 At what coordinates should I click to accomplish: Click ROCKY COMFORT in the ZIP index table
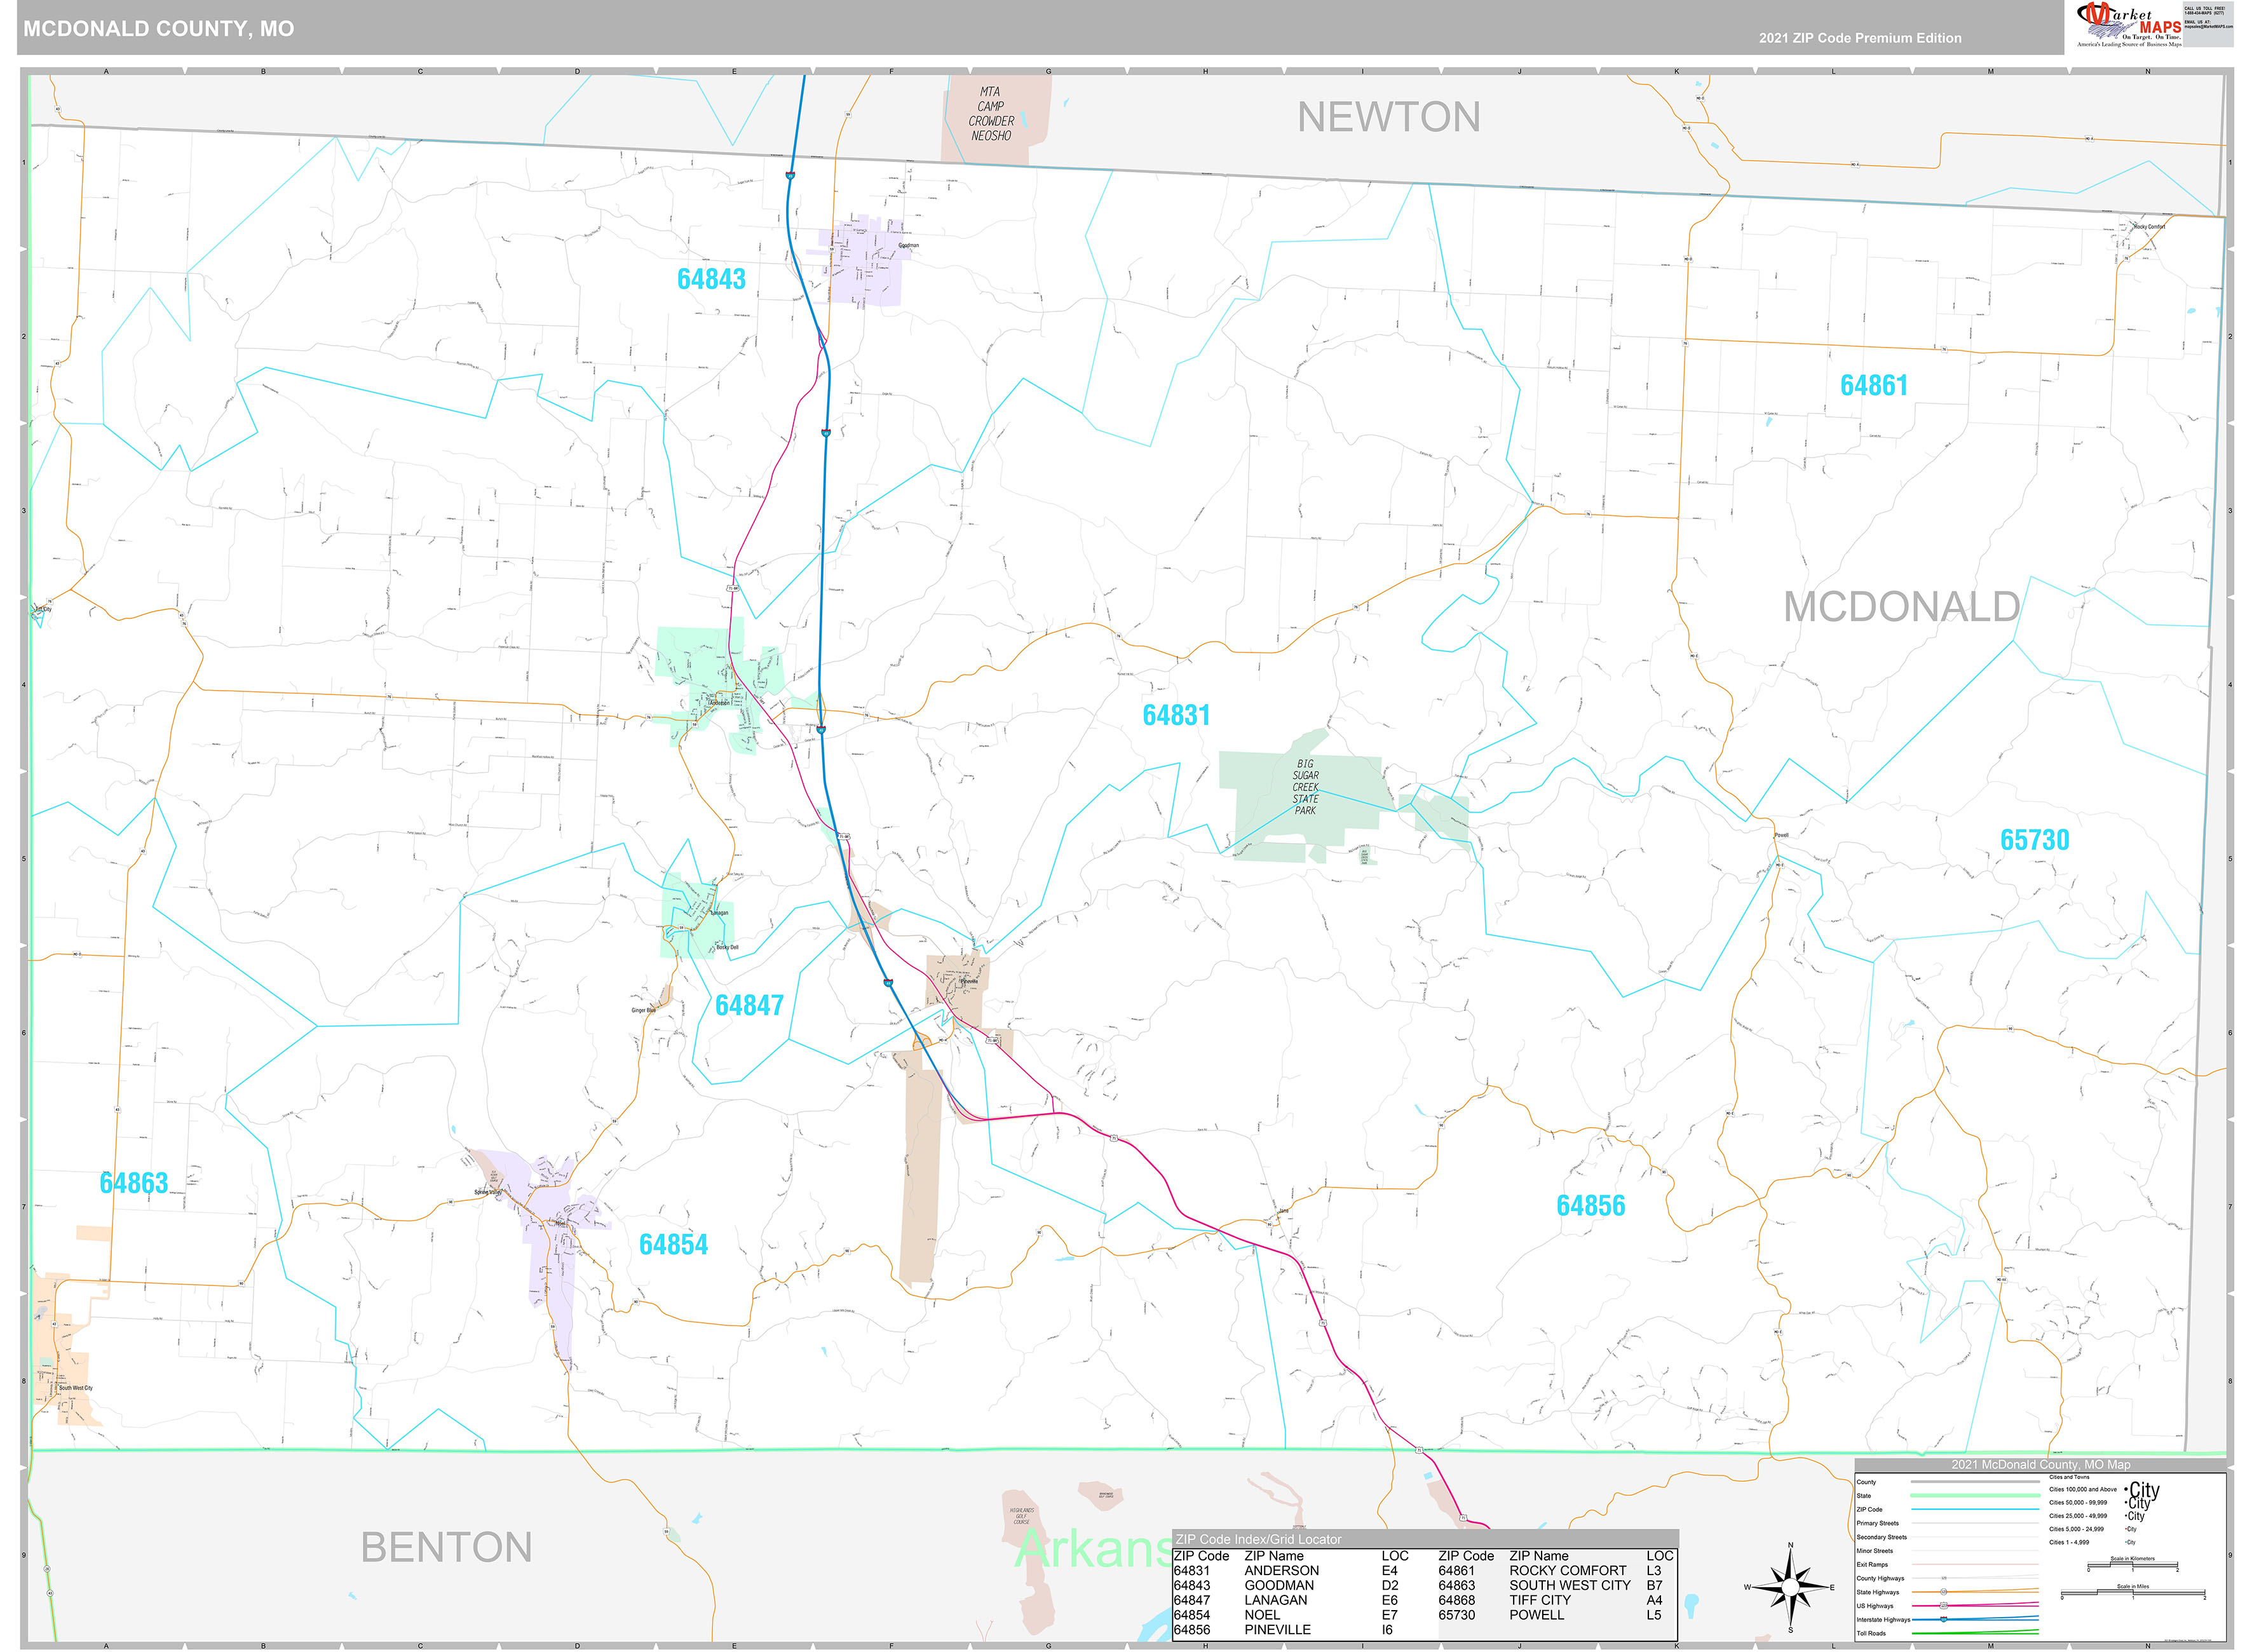[1567, 1570]
